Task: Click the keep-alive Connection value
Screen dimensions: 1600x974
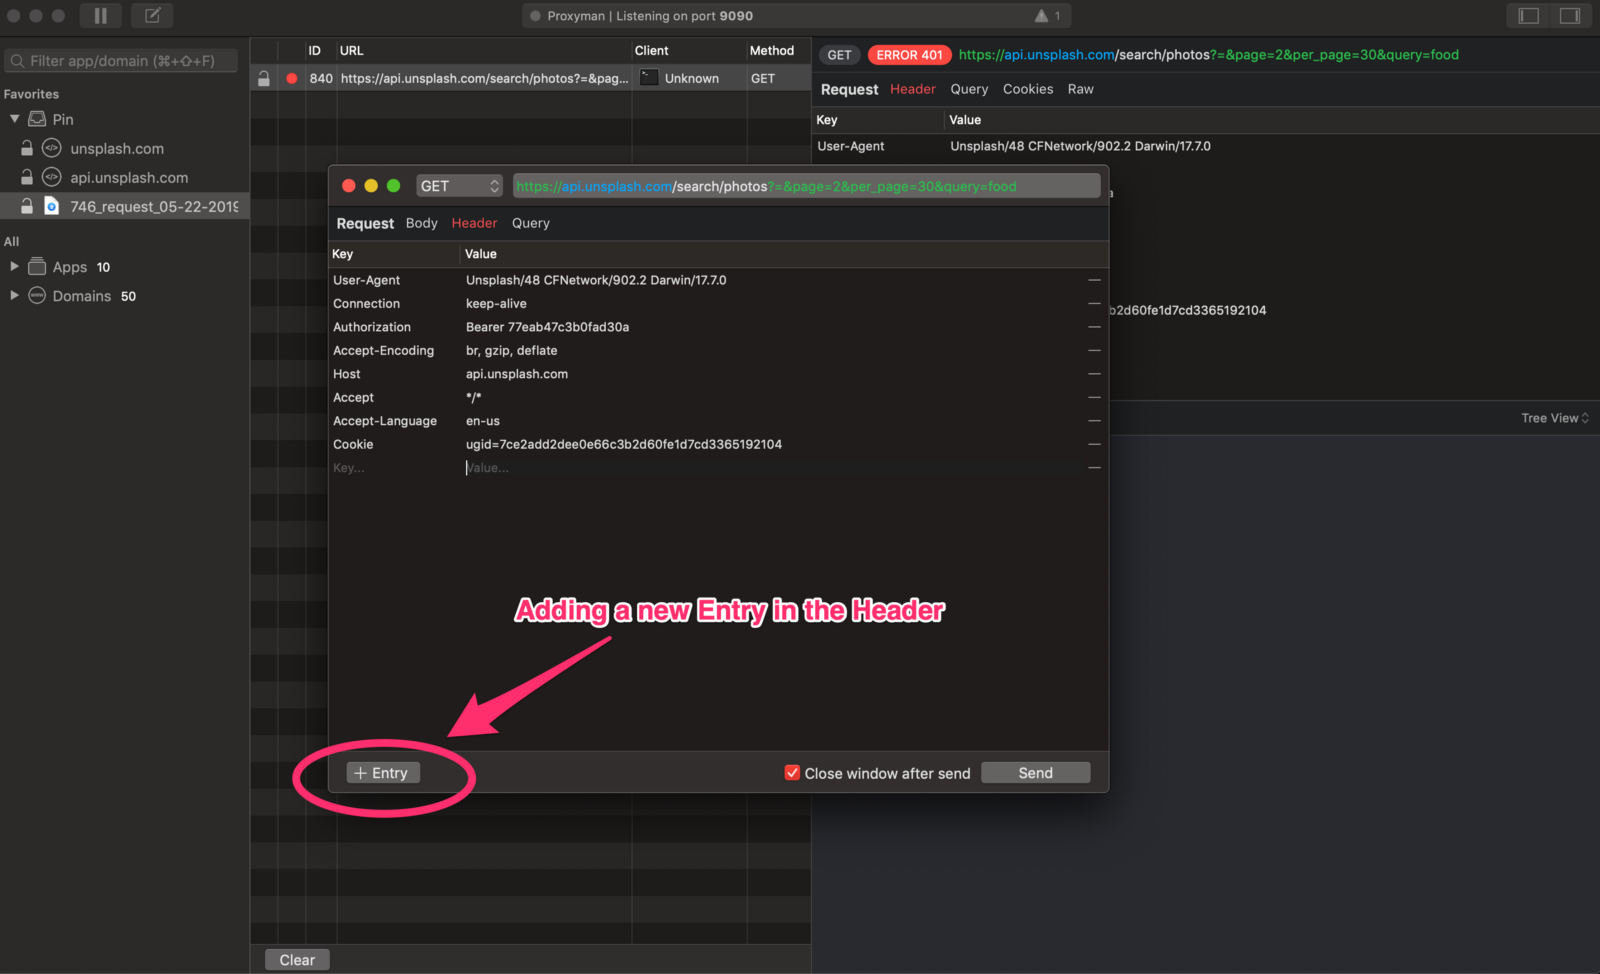Action: pyautogui.click(x=496, y=304)
